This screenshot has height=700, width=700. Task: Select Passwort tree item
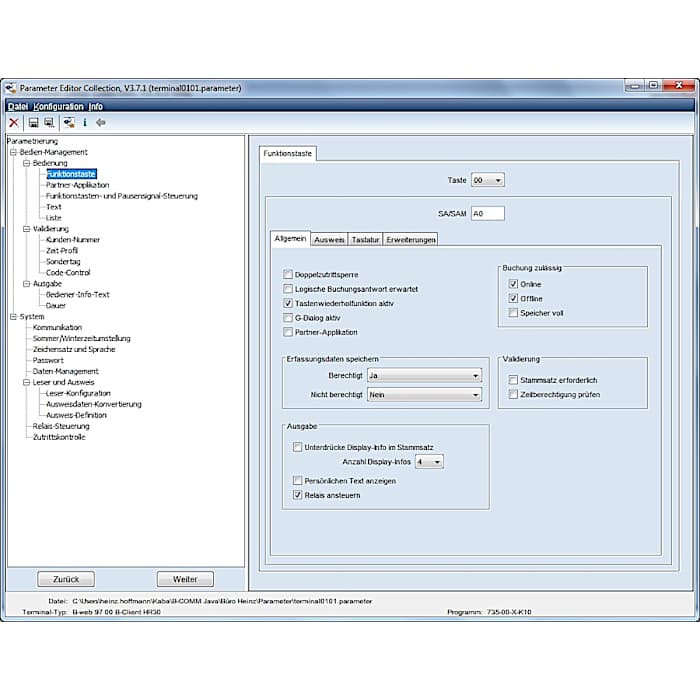(x=48, y=360)
